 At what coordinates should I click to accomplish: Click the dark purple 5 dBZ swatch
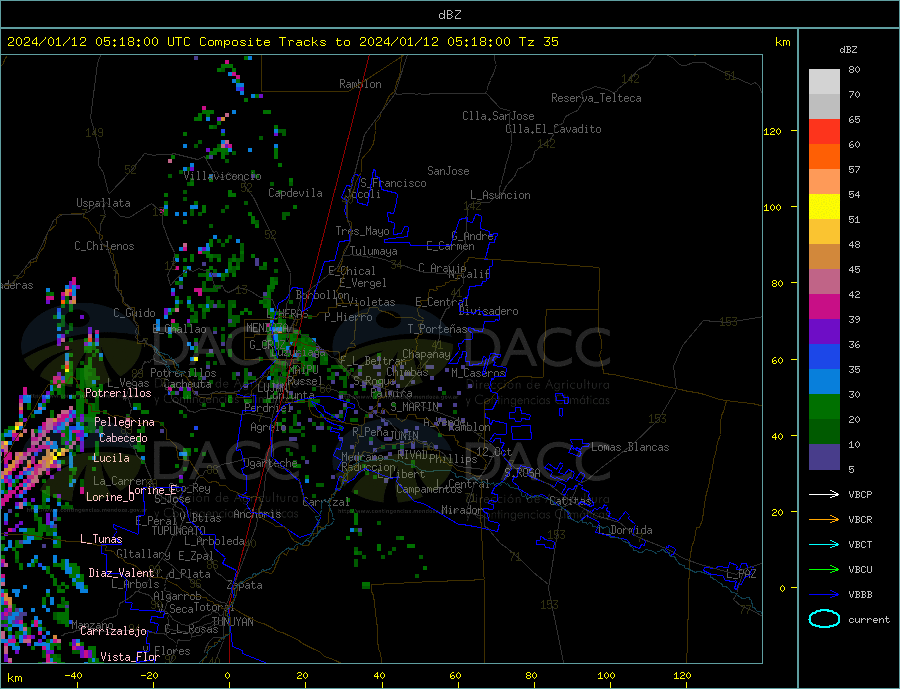click(x=824, y=457)
